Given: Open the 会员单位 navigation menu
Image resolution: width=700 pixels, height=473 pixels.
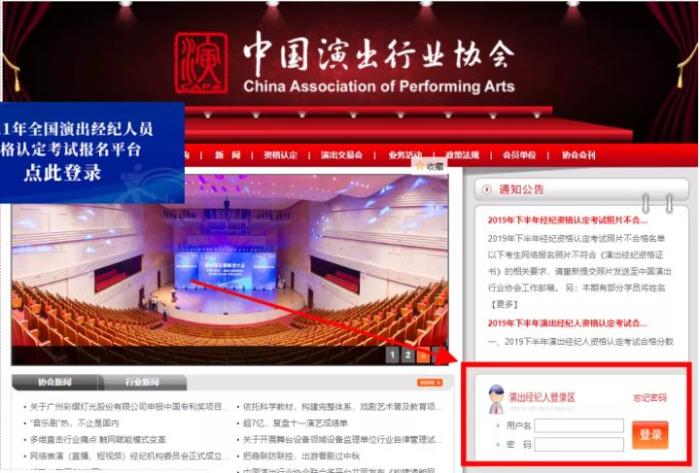Looking at the screenshot, I should coord(519,155).
